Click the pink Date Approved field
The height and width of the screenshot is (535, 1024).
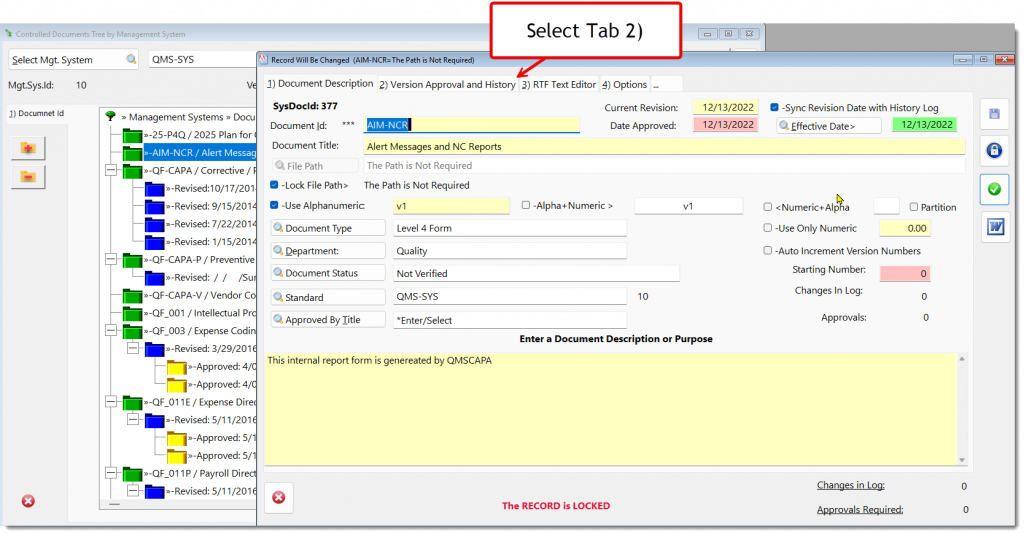coord(726,124)
